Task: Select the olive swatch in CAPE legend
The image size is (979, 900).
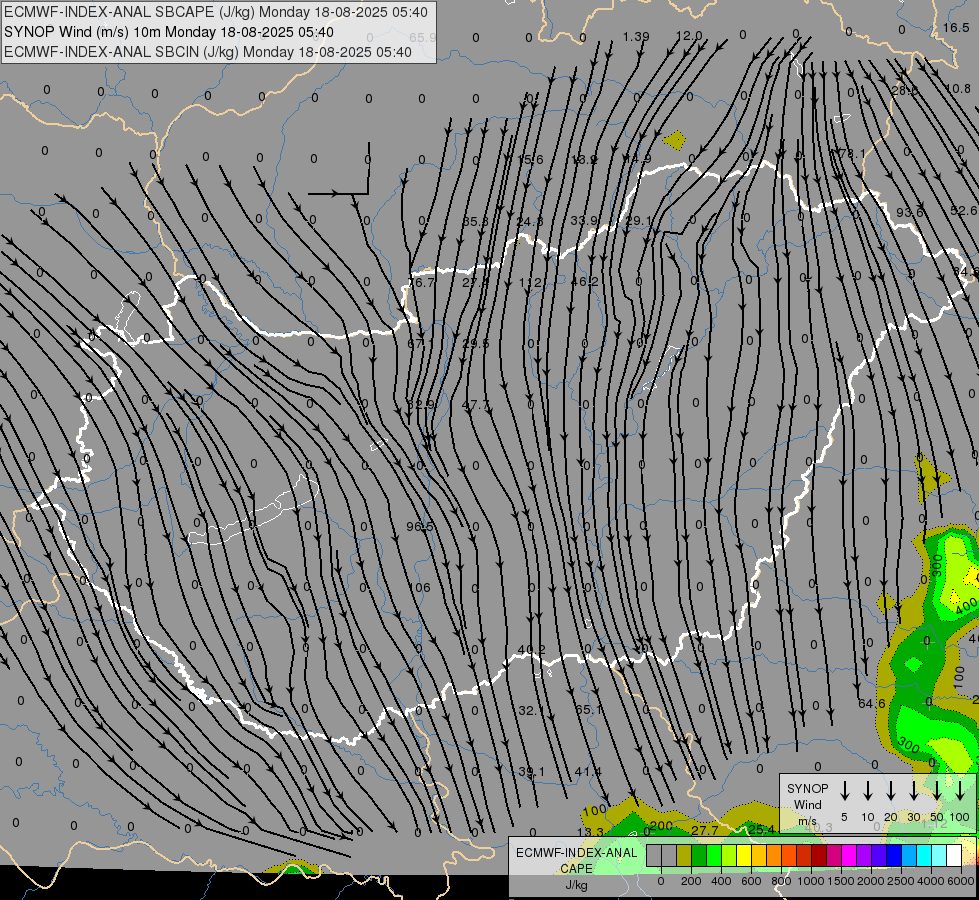Action: pyautogui.click(x=684, y=856)
